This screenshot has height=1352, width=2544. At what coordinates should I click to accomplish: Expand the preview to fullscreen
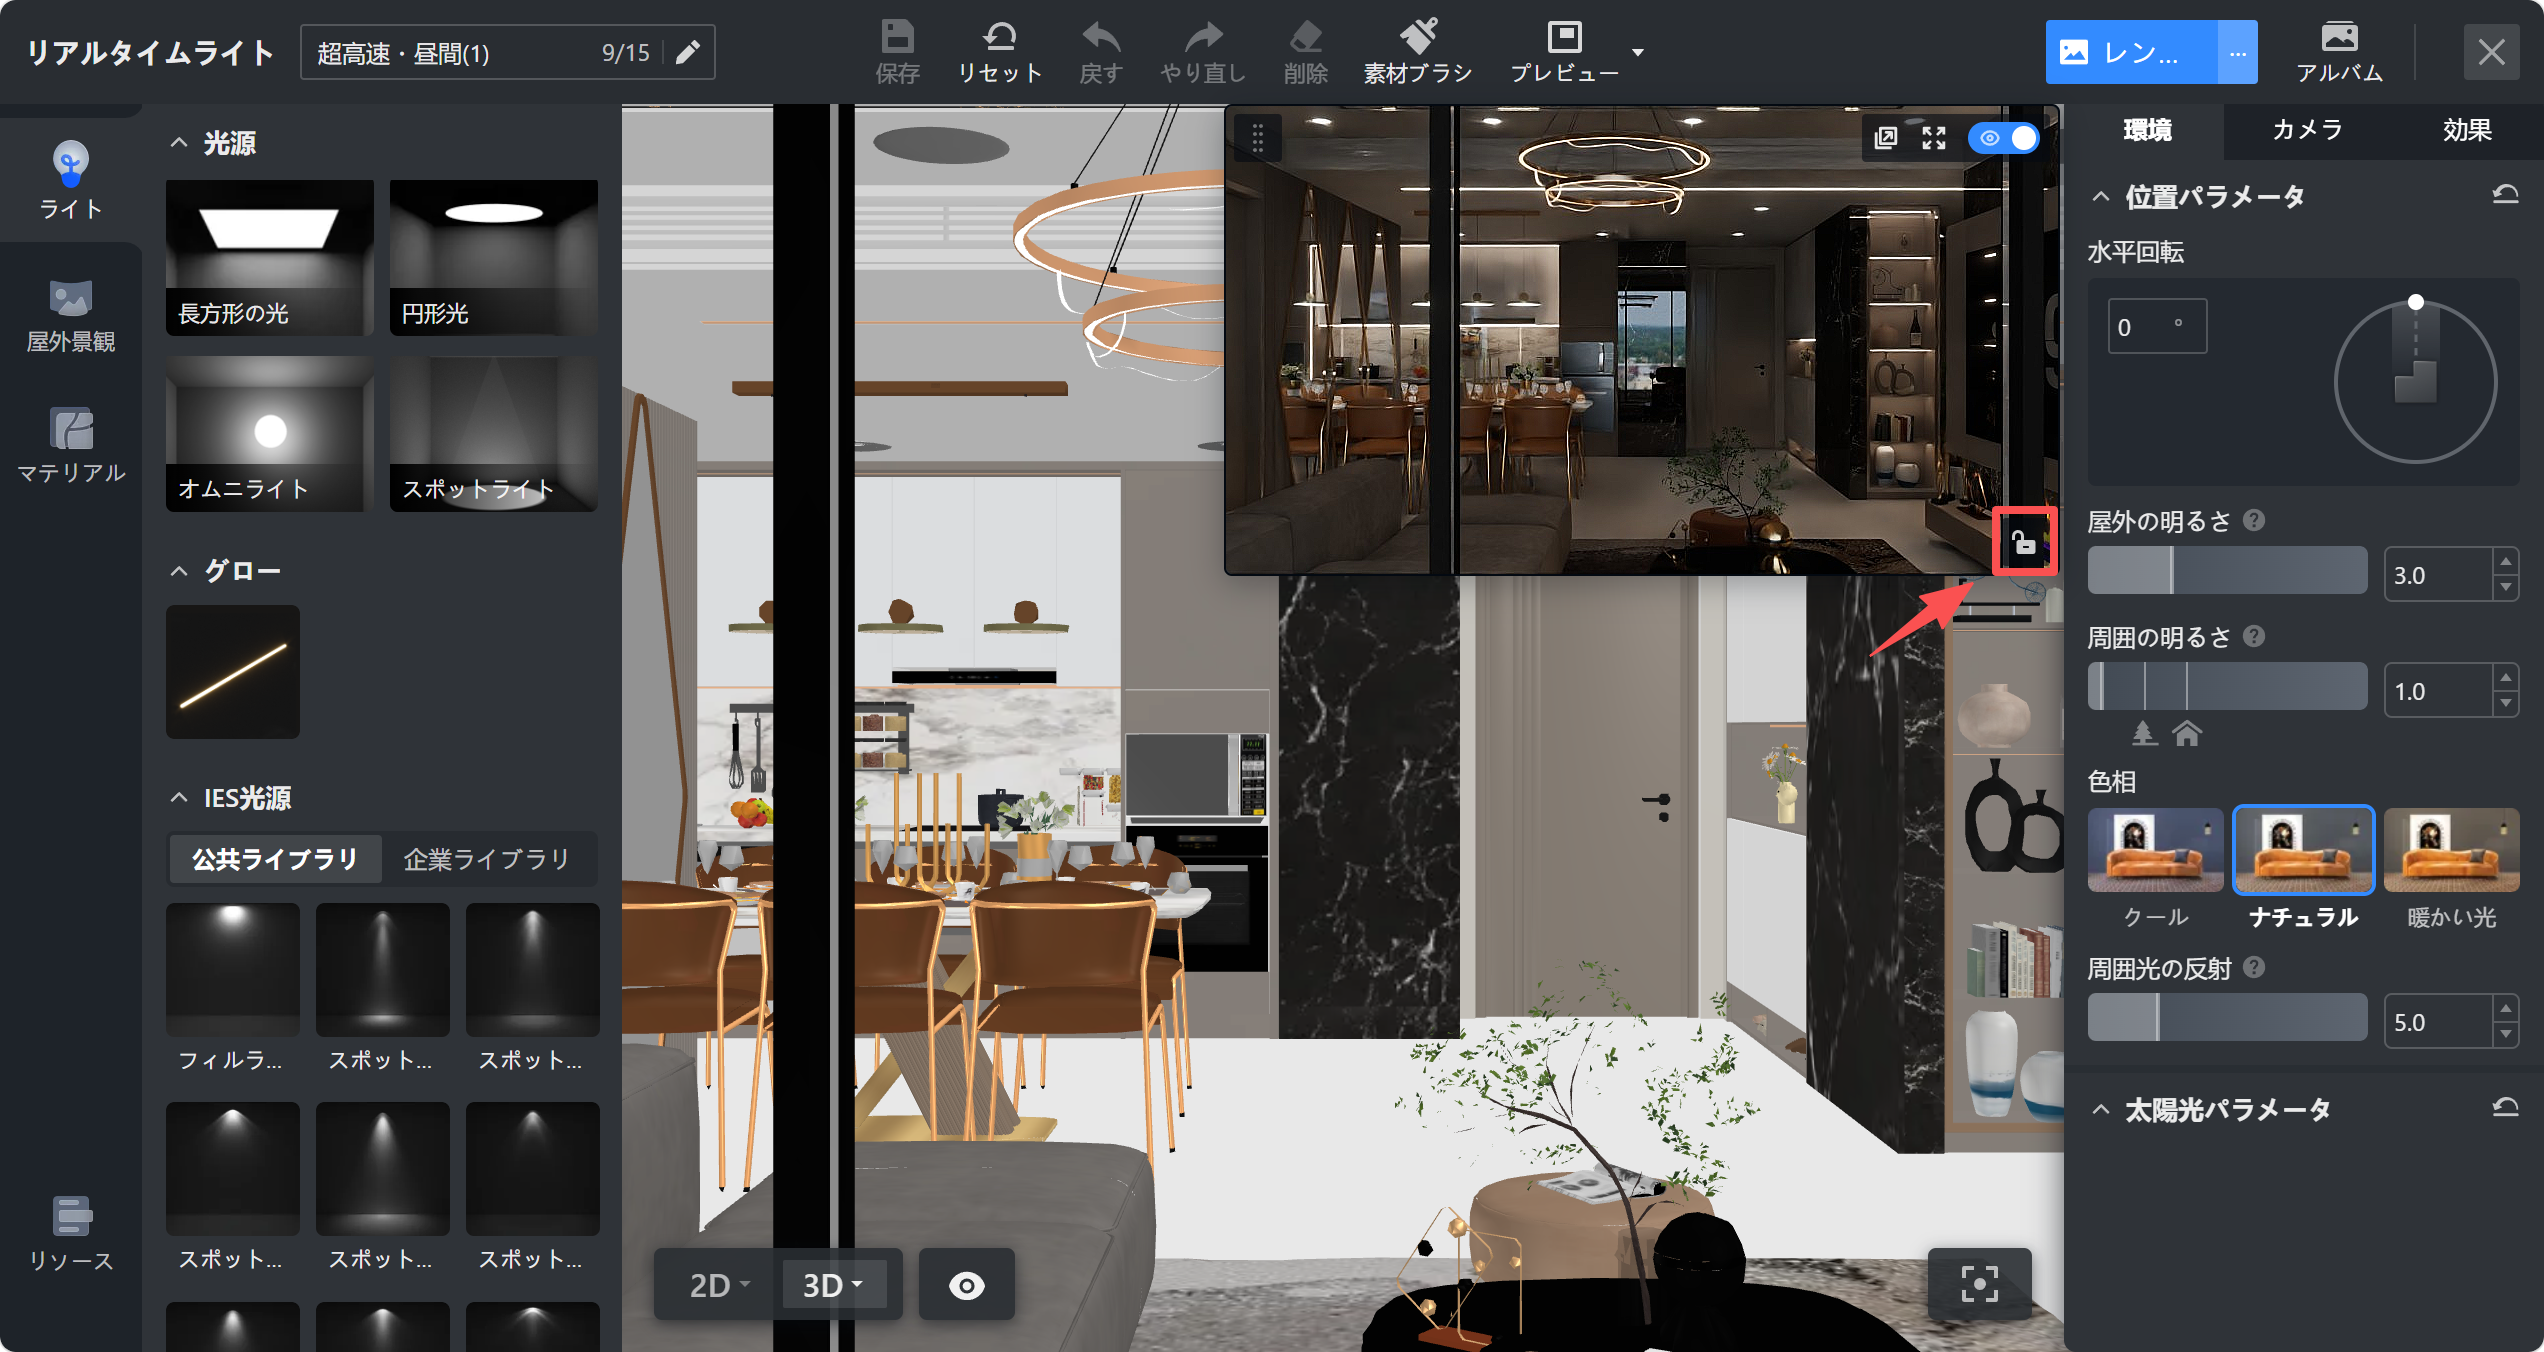1934,138
